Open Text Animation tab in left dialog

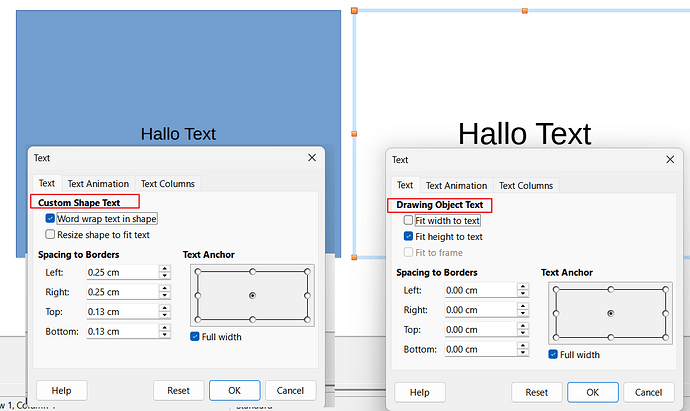[98, 184]
